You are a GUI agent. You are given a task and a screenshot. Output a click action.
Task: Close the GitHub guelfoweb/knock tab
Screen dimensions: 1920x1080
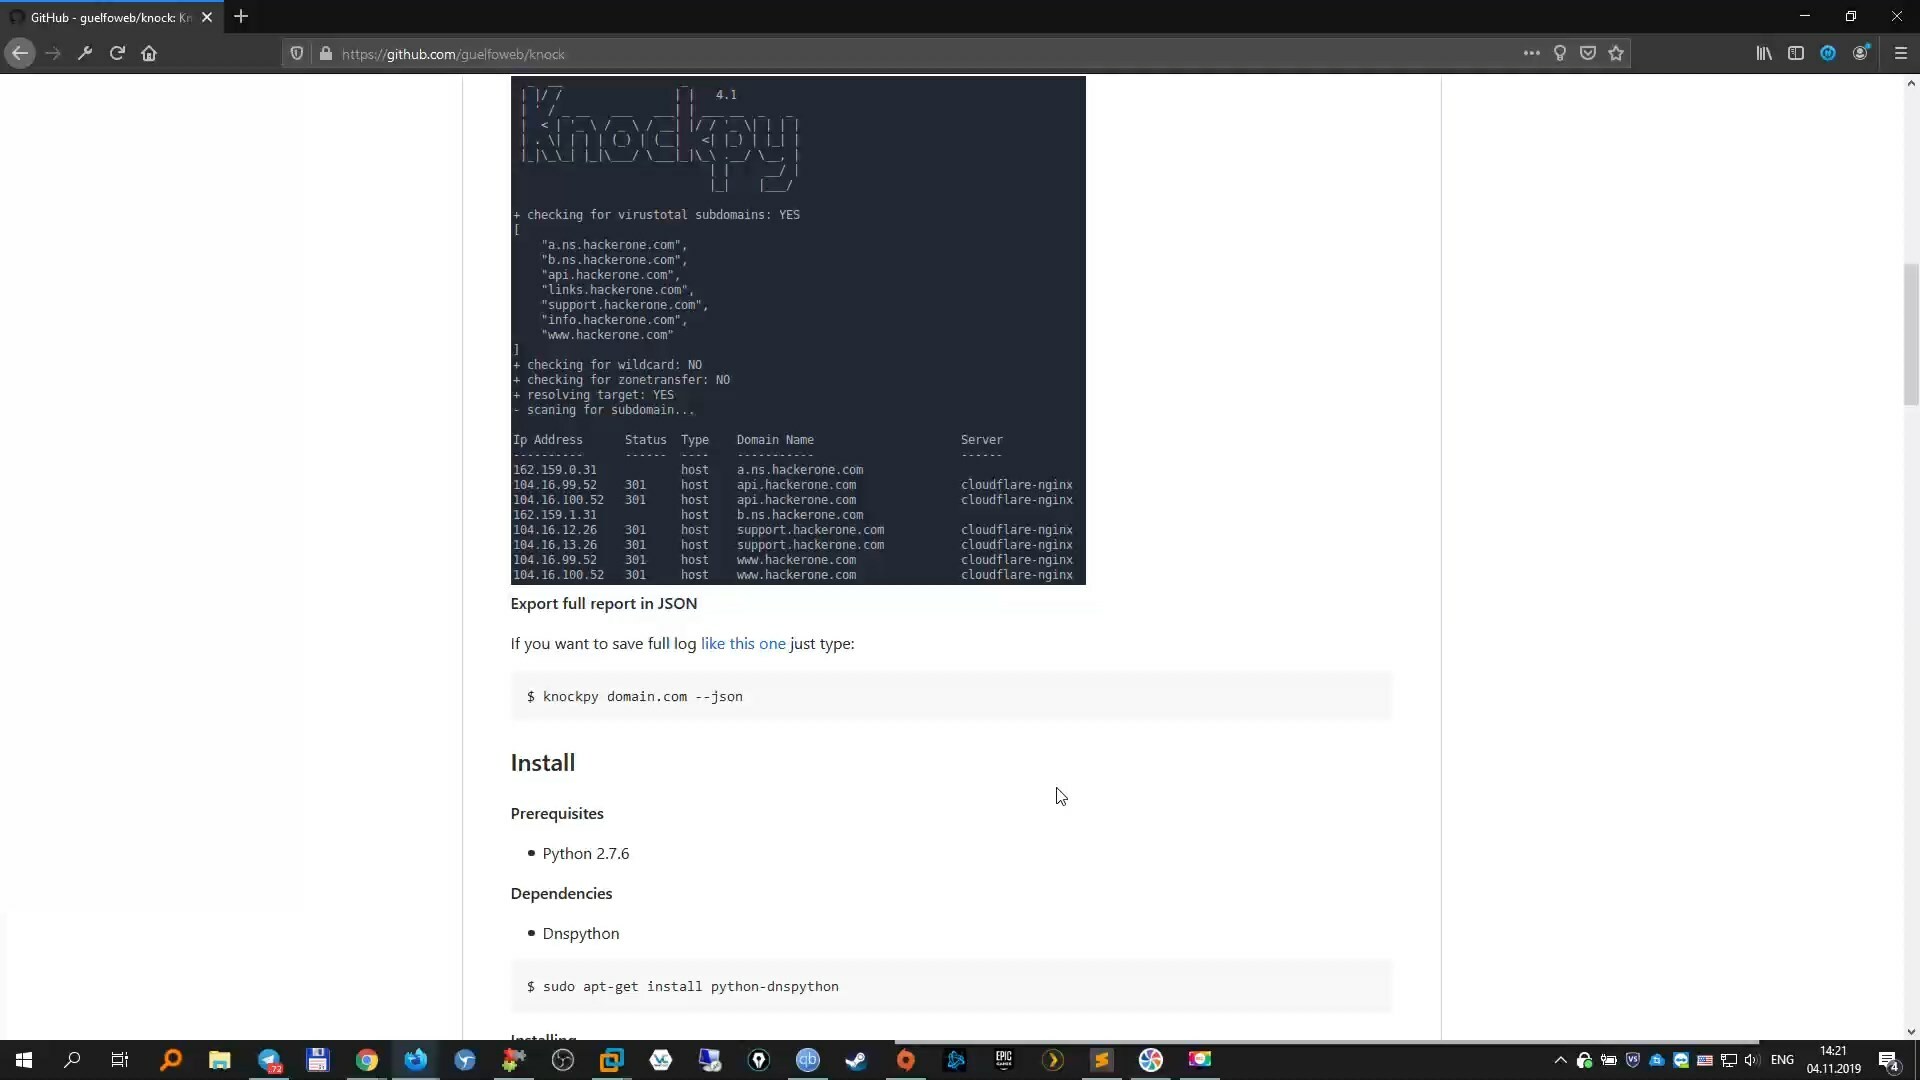[207, 17]
